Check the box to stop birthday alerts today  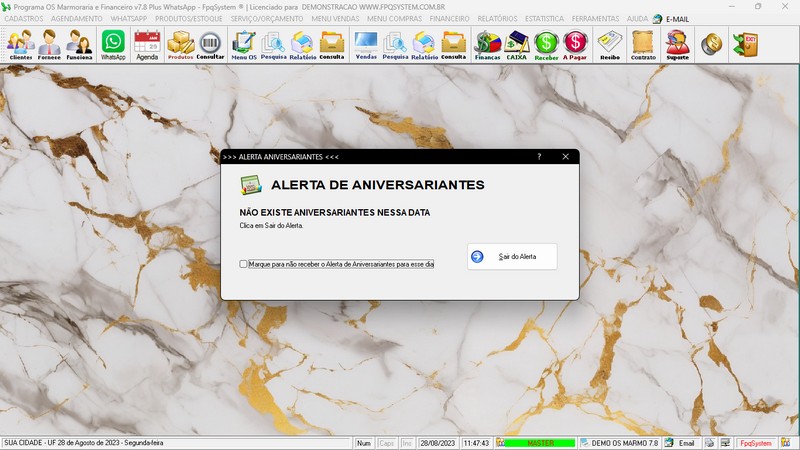click(x=243, y=264)
